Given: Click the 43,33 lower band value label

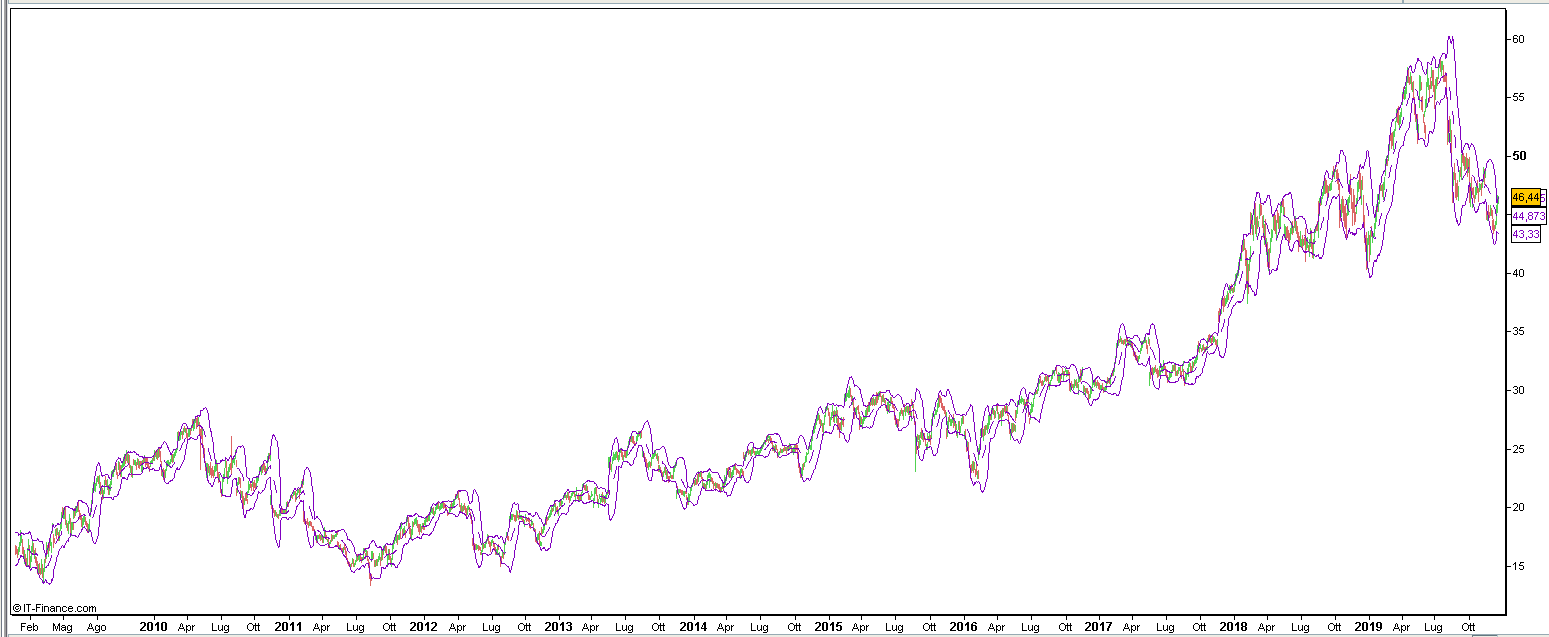Looking at the screenshot, I should pos(1525,234).
